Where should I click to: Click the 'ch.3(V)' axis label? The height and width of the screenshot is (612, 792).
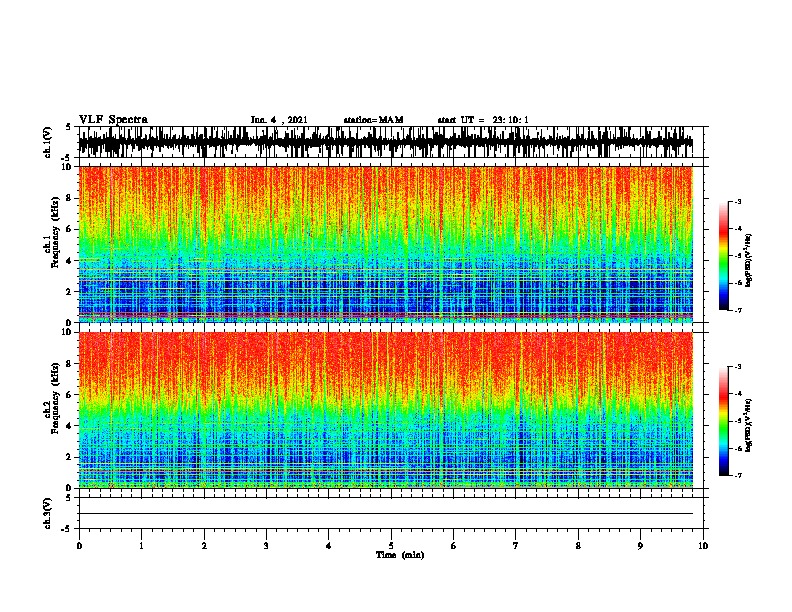48,513
